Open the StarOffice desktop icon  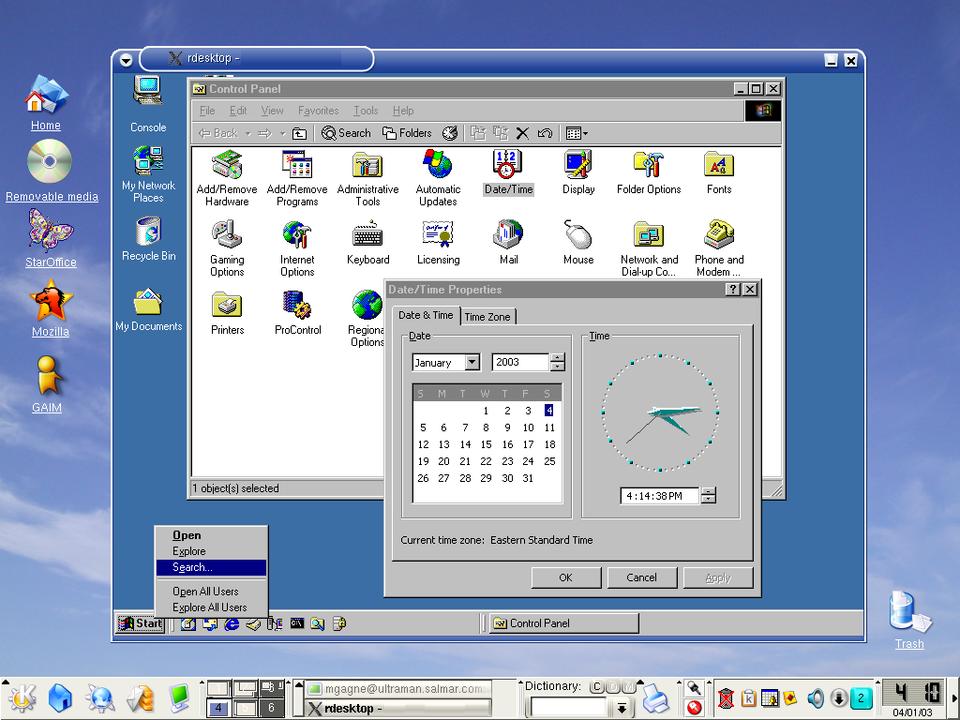(50, 233)
